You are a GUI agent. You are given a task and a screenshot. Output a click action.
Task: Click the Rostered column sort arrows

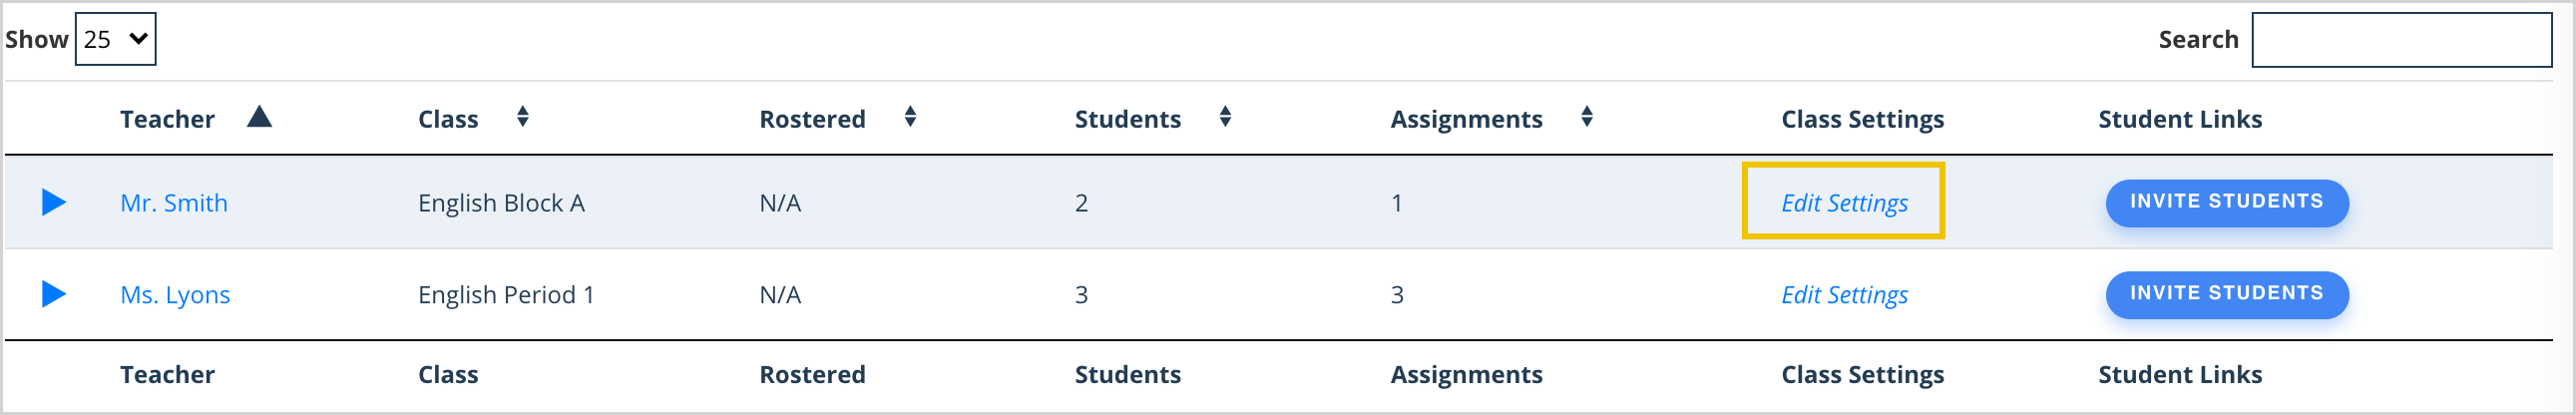tap(910, 117)
